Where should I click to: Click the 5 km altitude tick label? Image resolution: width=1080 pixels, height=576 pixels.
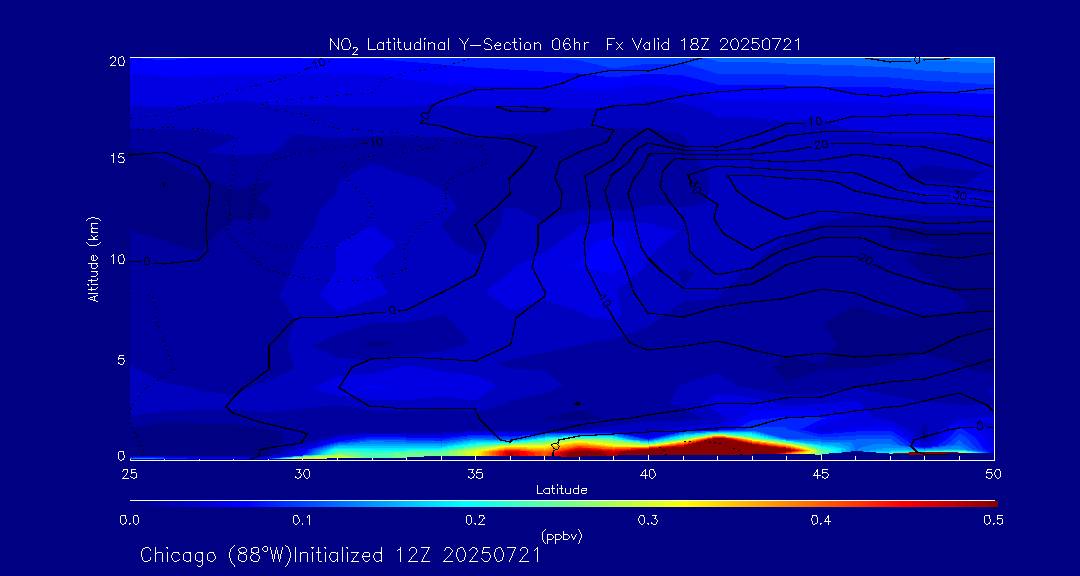click(120, 359)
